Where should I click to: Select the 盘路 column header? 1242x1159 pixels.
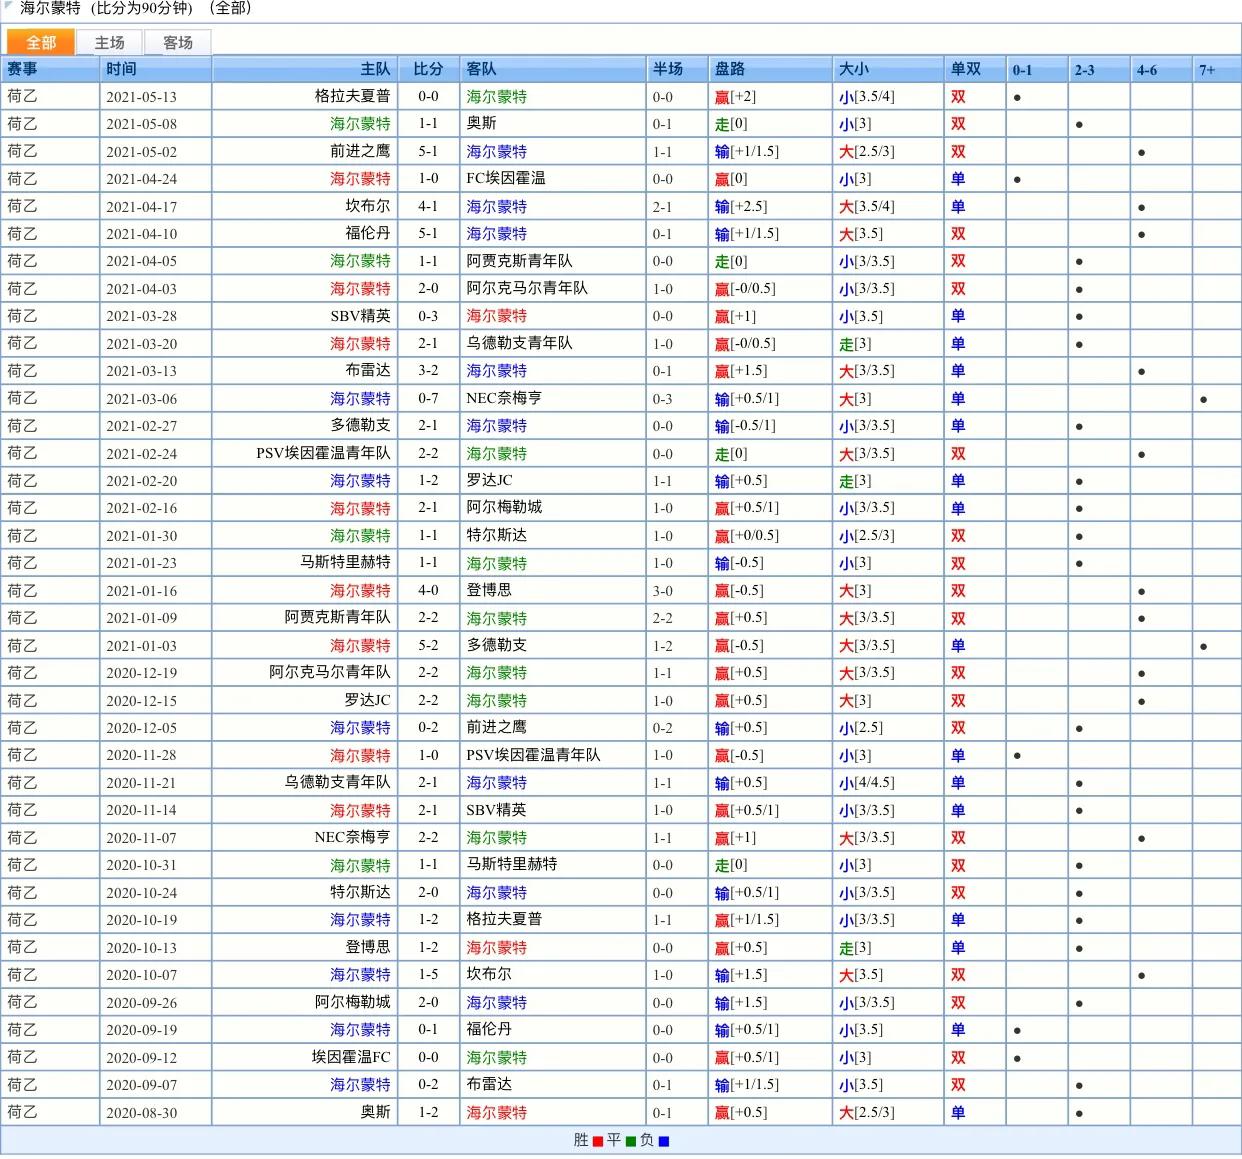730,69
